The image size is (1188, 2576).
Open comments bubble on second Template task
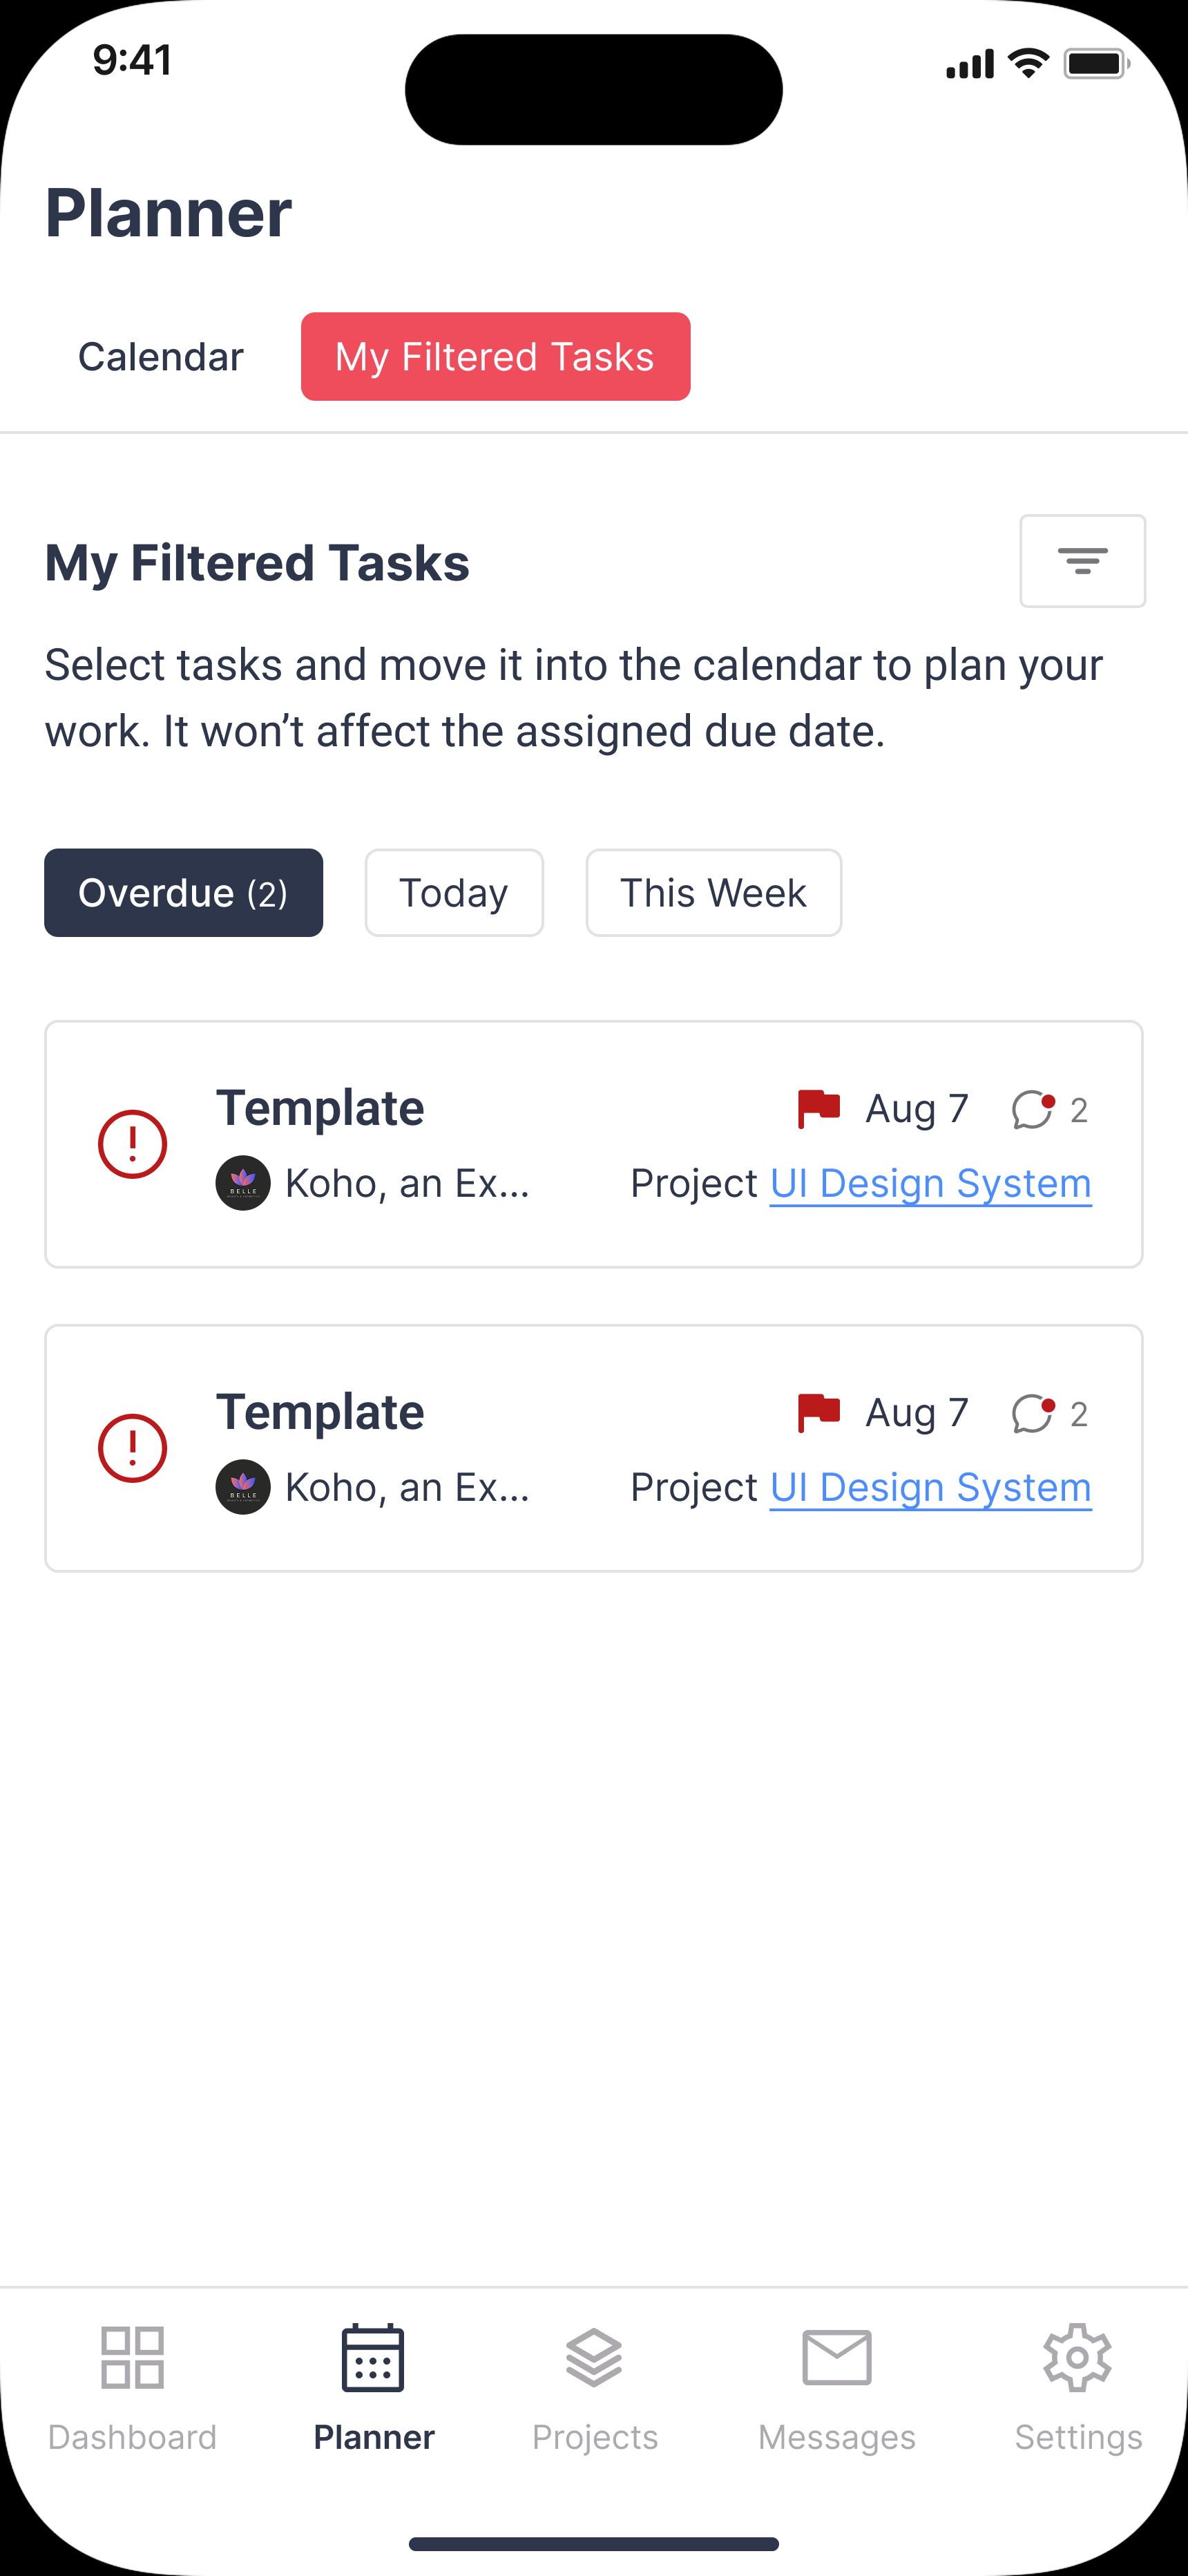[1032, 1413]
